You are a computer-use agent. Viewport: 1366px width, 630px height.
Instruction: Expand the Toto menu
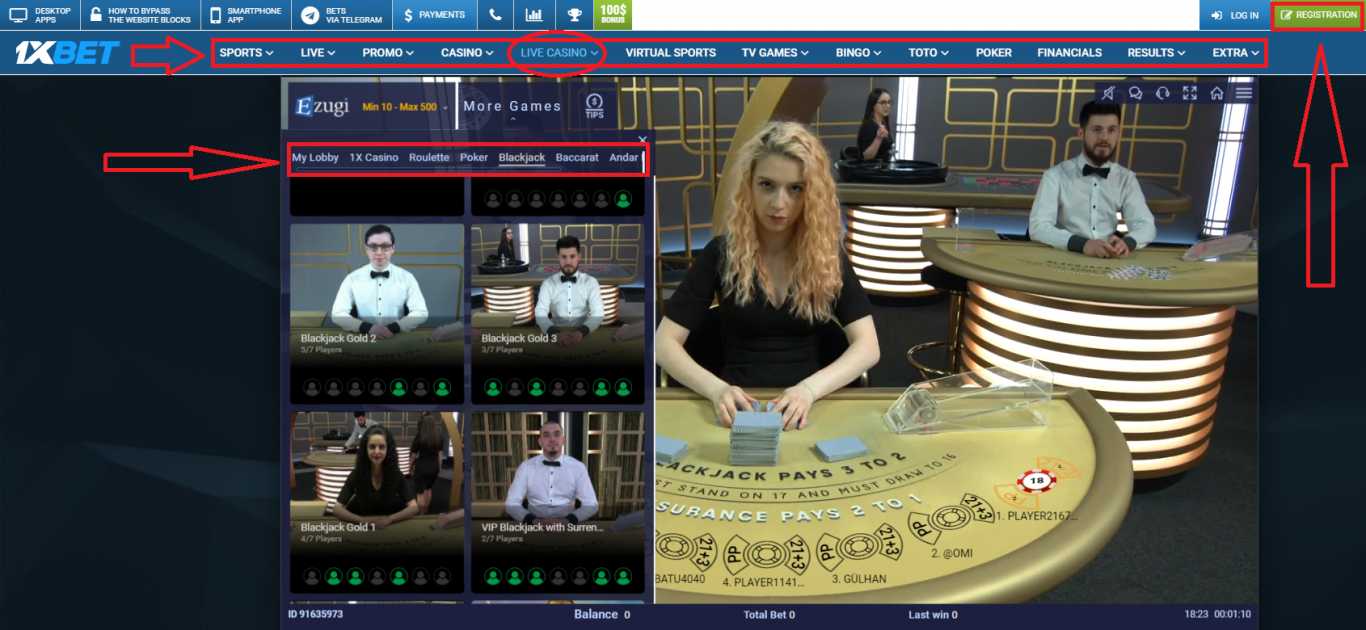coord(929,53)
